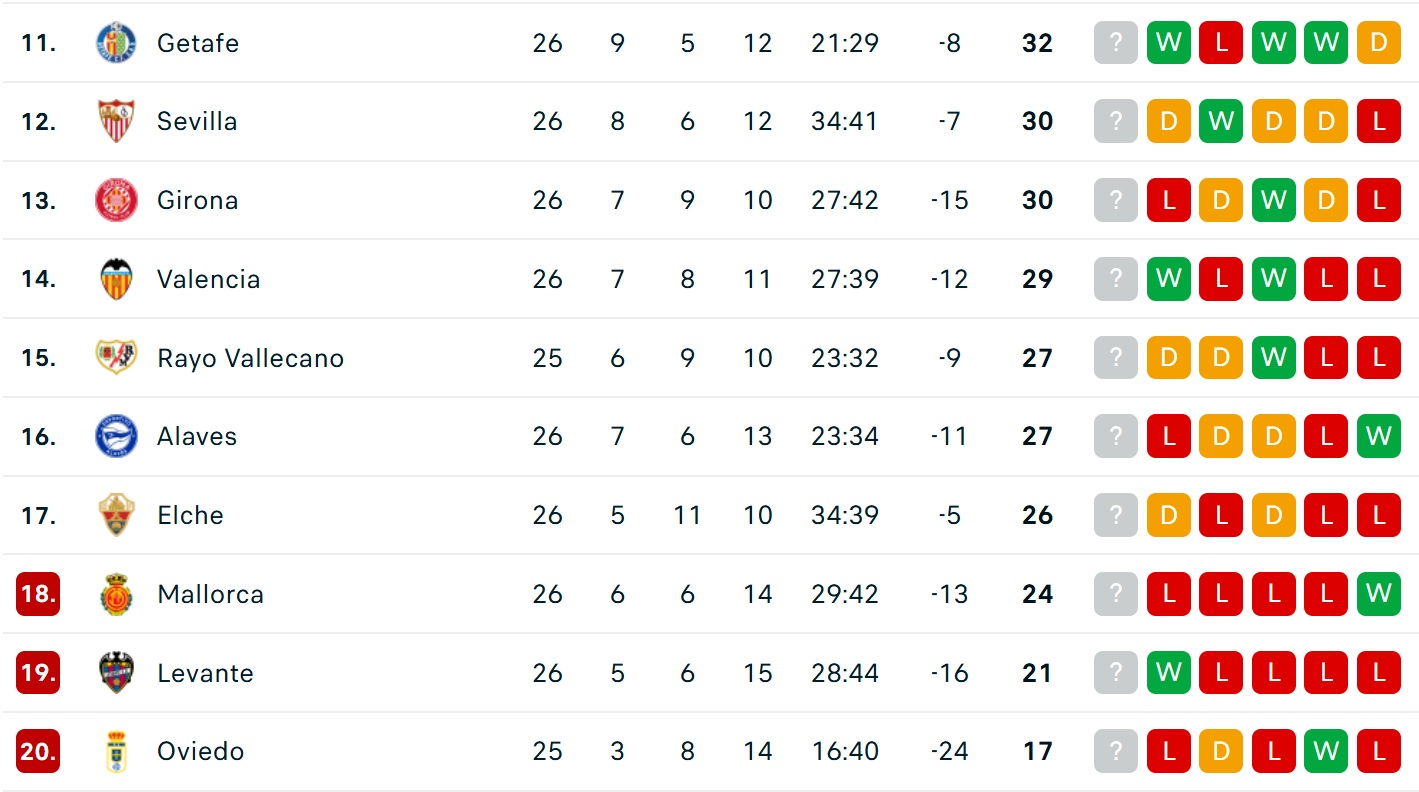Click the Oviedo club crest

116,751
